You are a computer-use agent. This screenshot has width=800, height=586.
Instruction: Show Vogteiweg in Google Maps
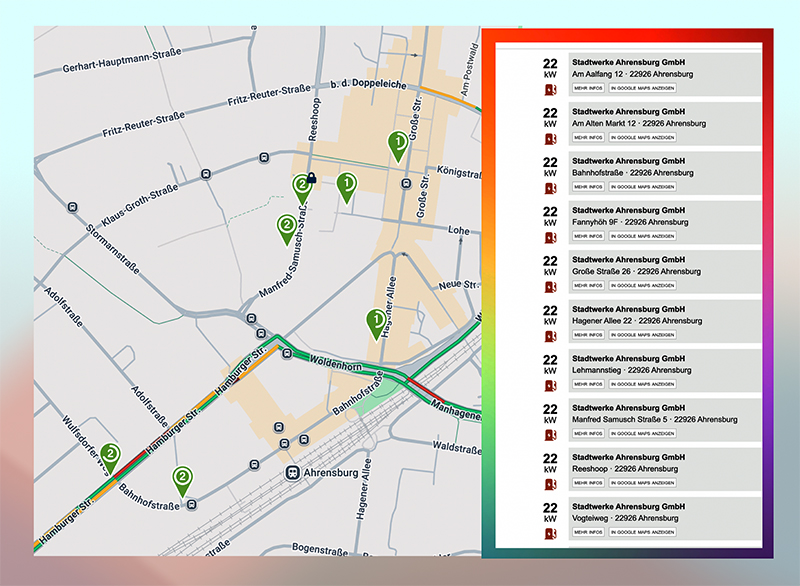click(x=643, y=532)
